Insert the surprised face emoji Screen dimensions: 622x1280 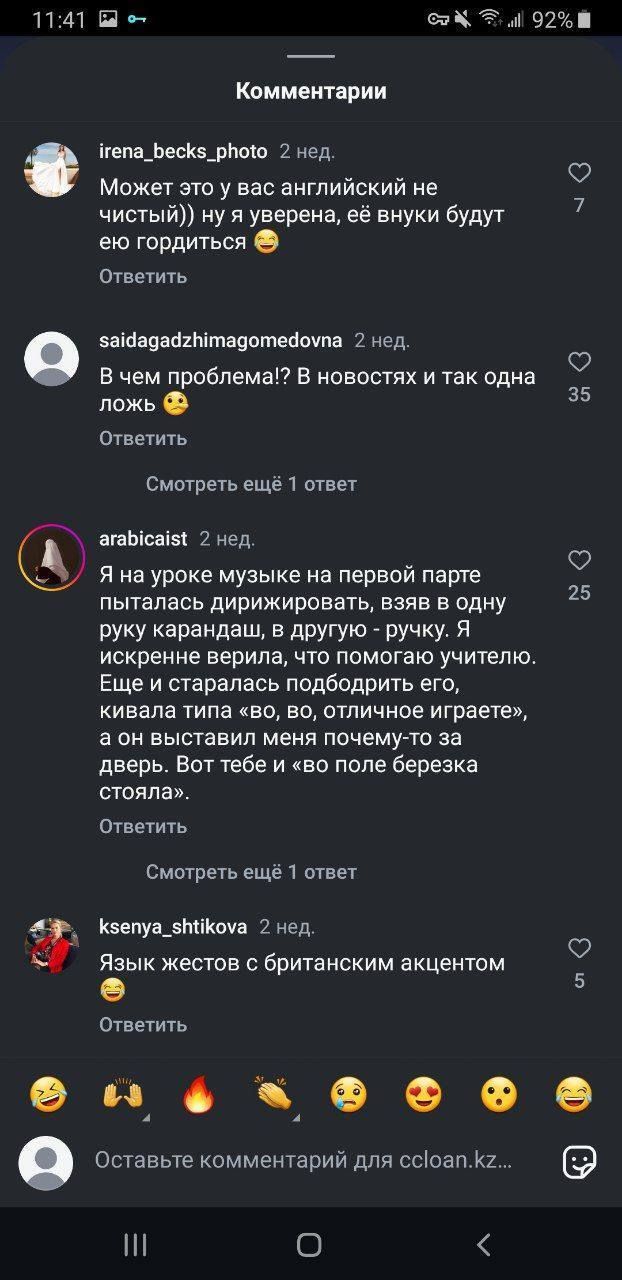coord(499,1095)
